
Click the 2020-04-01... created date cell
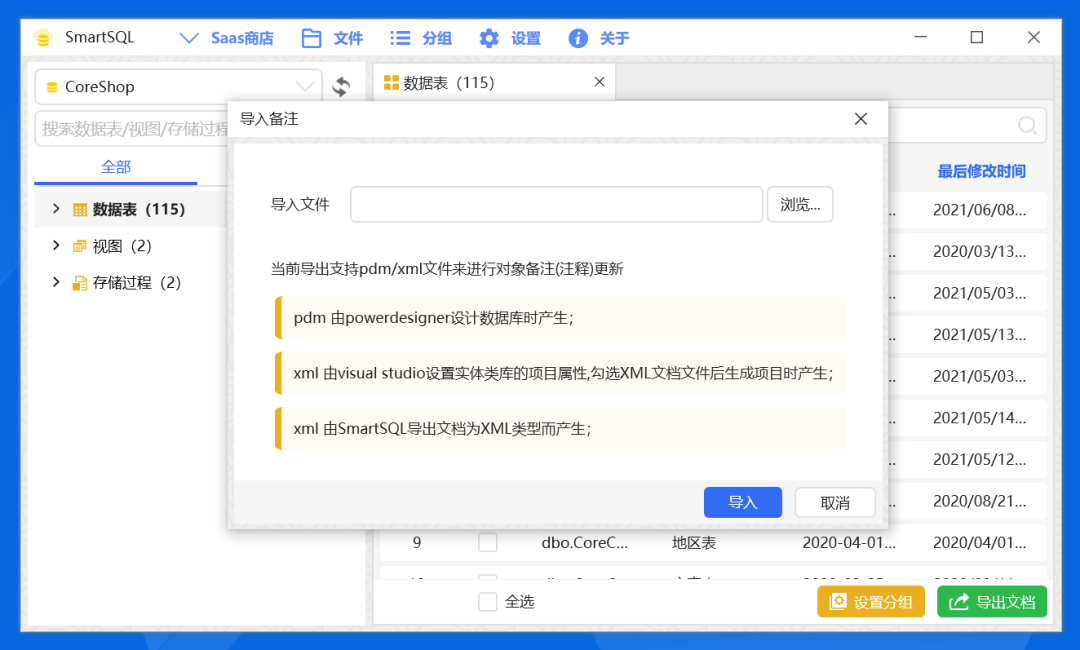[x=849, y=543]
